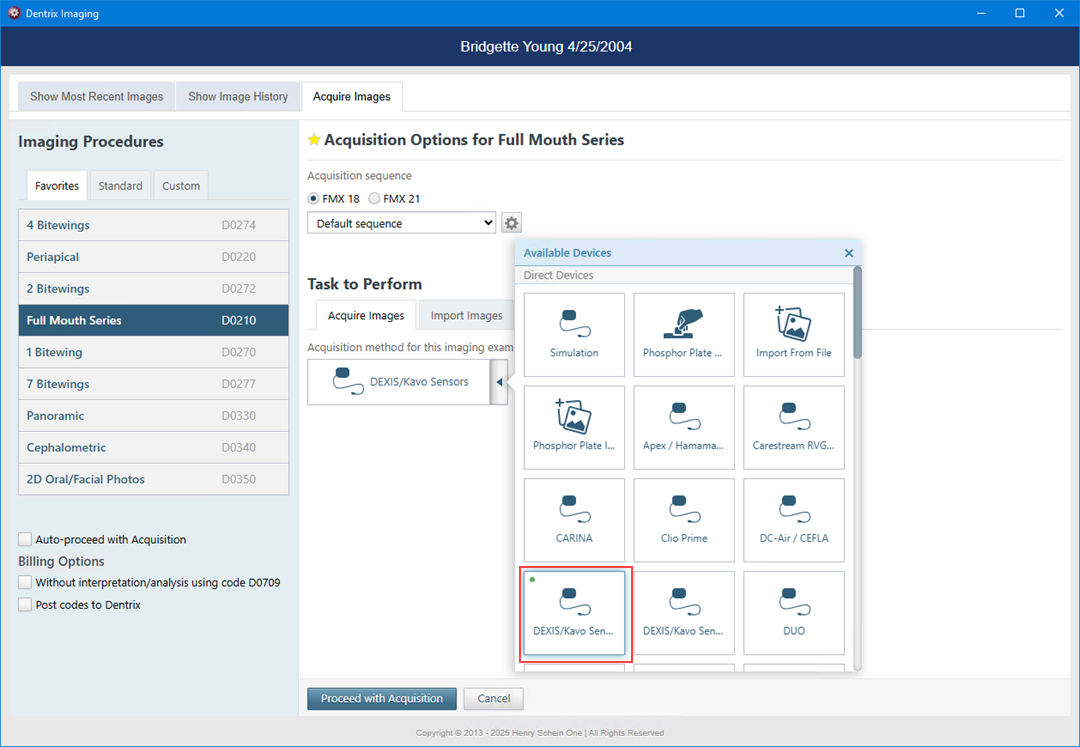Open the Default sequence dropdown

pos(402,223)
